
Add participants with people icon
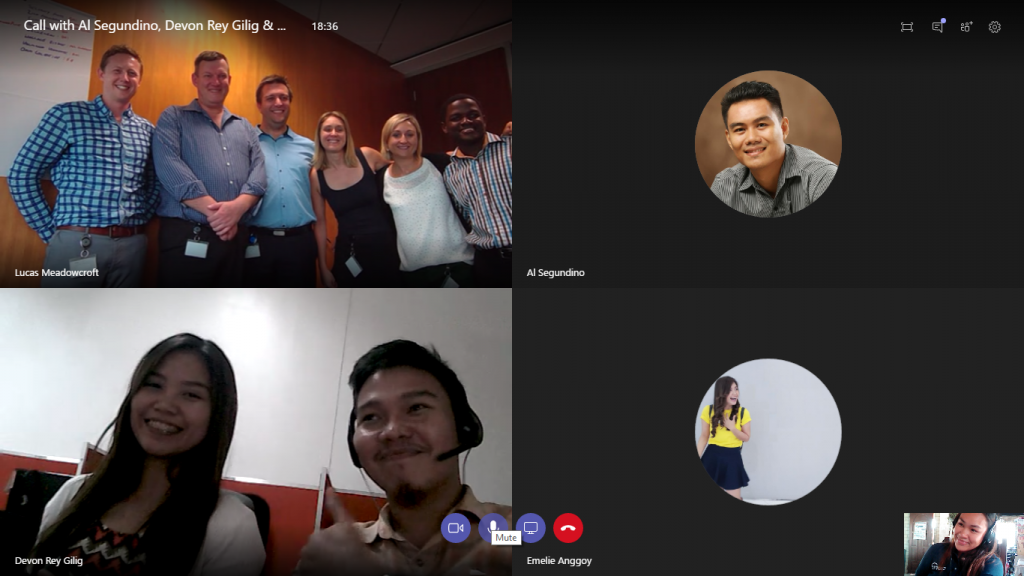tap(966, 27)
